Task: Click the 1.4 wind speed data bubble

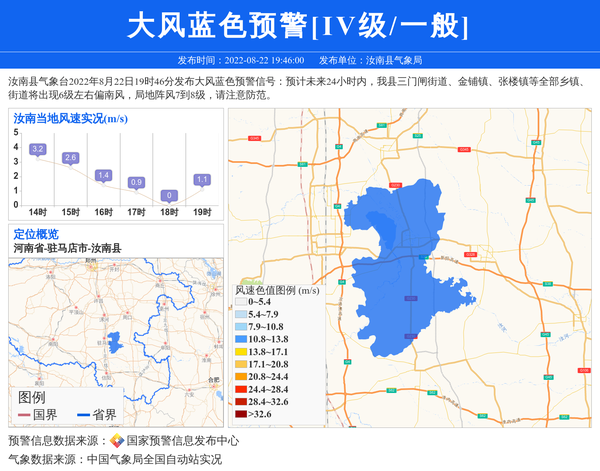Action: [x=103, y=176]
